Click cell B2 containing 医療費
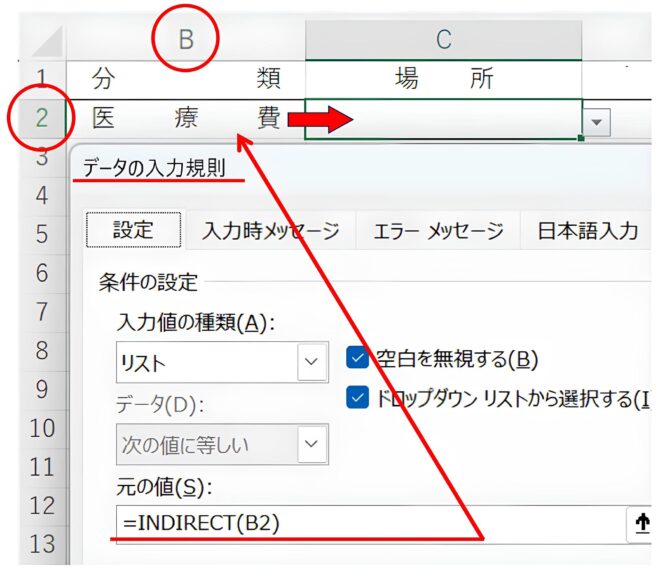 point(186,118)
